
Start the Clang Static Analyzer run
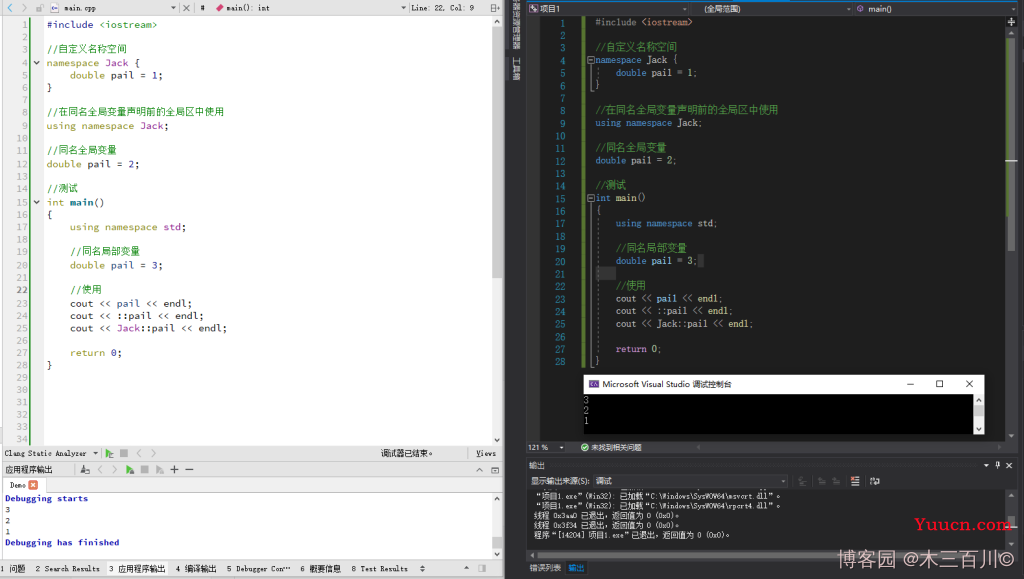pos(109,453)
